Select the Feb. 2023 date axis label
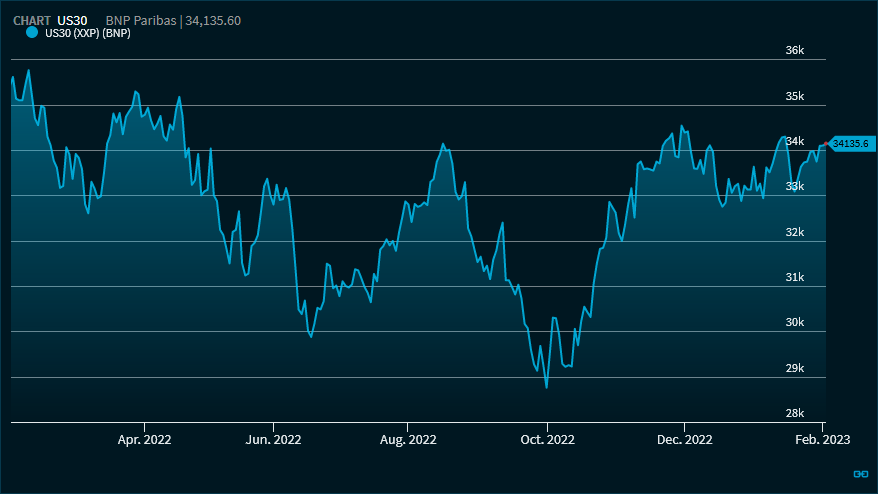 (822, 439)
